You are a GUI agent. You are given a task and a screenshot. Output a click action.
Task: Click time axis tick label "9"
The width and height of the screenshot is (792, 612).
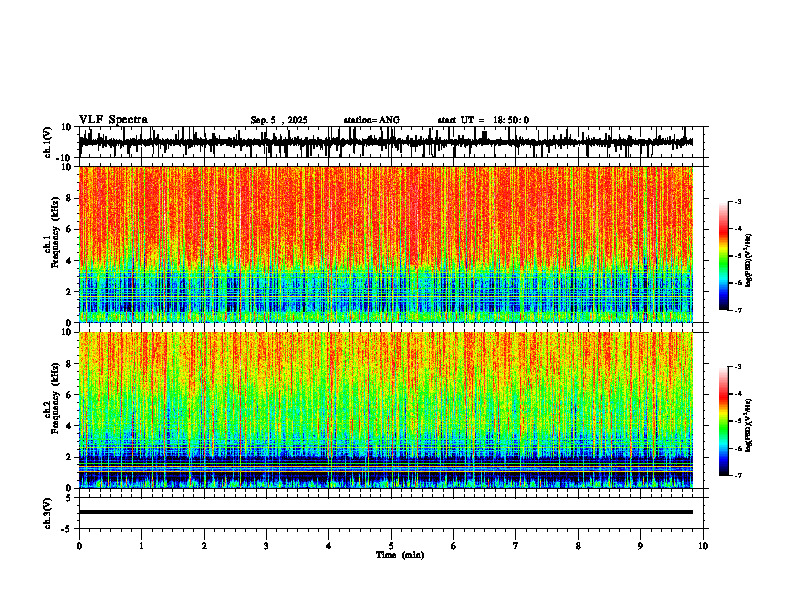pos(640,546)
